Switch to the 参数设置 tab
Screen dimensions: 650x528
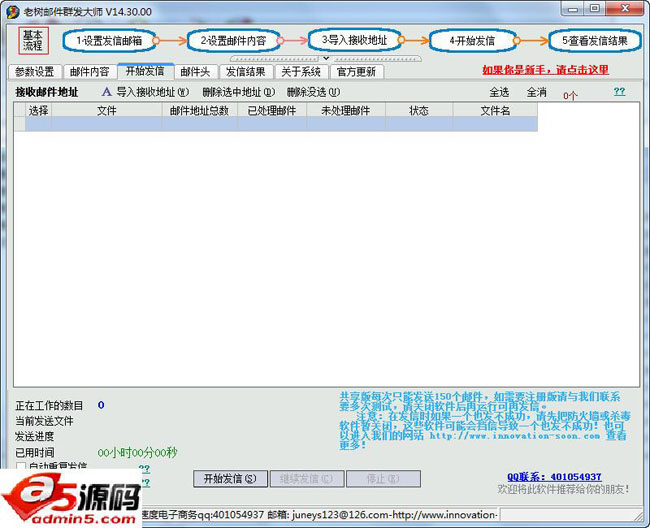pos(35,72)
